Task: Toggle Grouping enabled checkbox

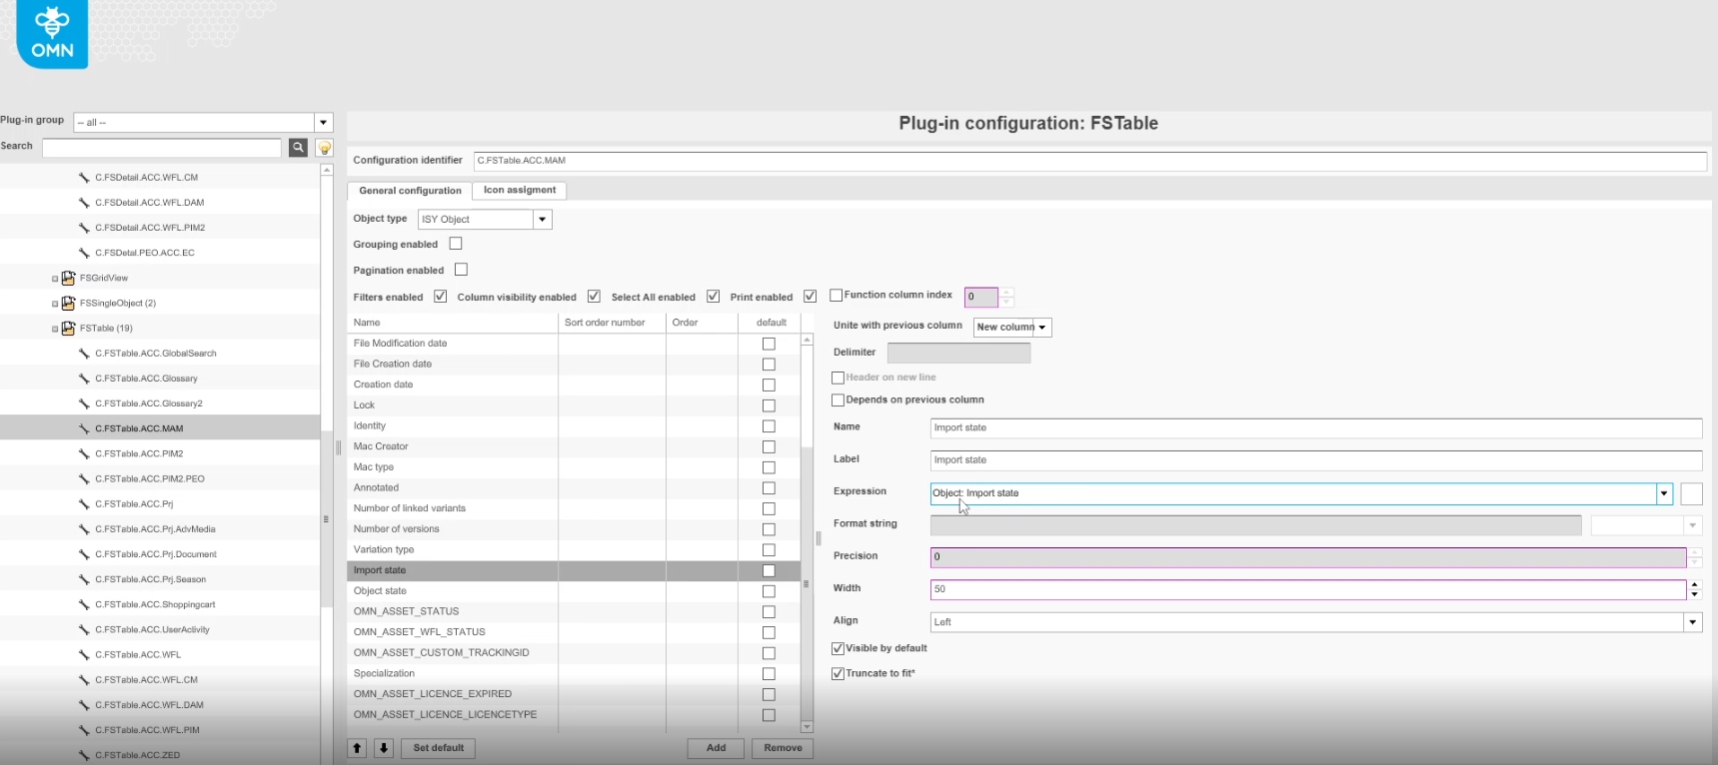Action: pyautogui.click(x=456, y=244)
